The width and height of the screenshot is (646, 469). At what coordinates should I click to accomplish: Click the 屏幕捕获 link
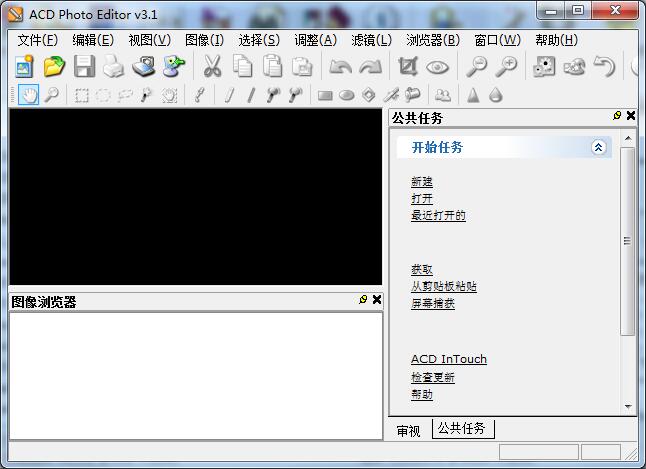tap(433, 303)
